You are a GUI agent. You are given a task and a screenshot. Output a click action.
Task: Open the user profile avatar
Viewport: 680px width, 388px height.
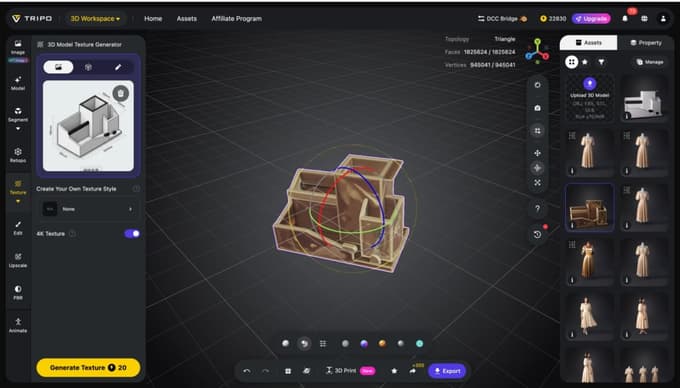663,19
